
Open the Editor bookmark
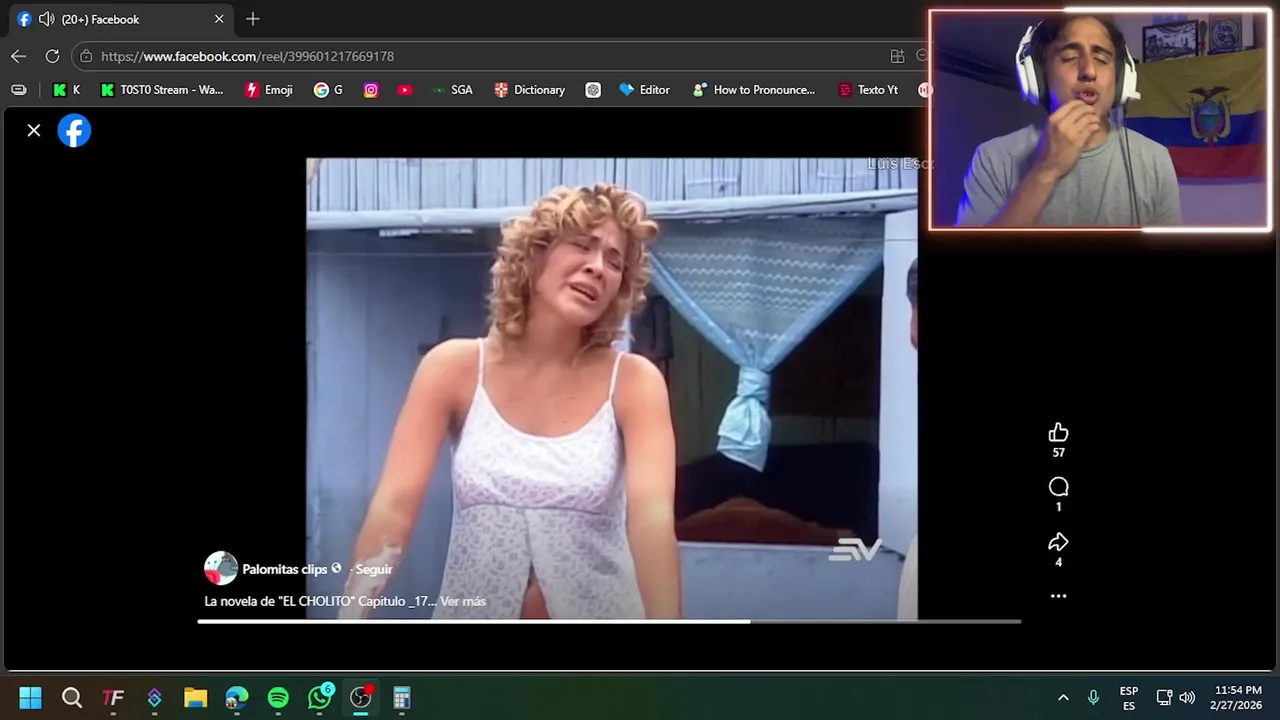pyautogui.click(x=645, y=89)
